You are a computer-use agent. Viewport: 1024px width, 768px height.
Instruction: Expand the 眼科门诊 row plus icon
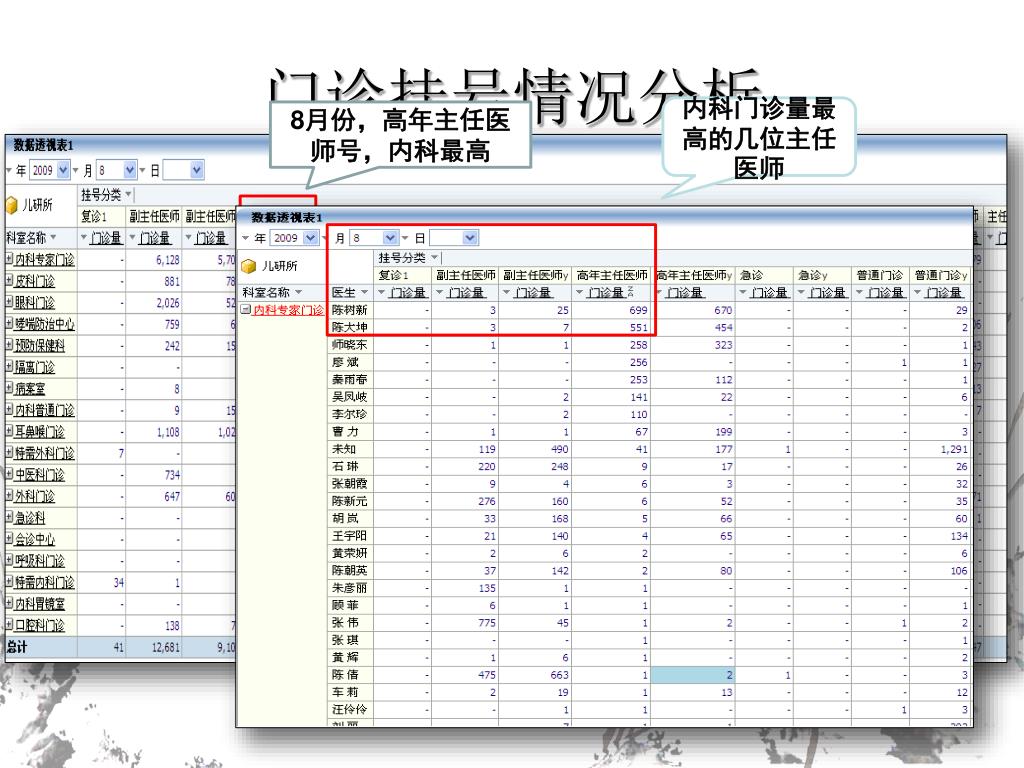9,303
